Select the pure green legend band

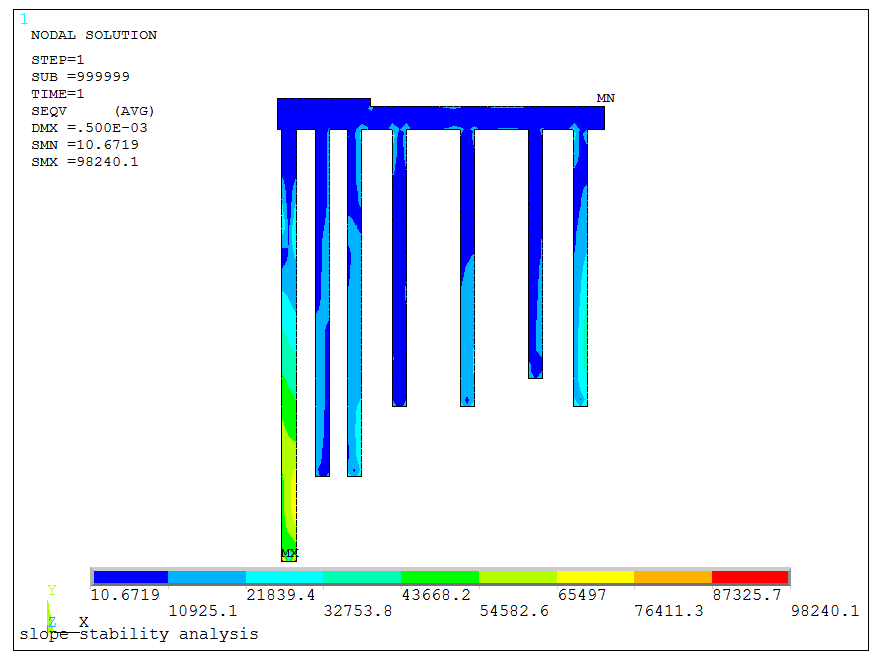click(x=440, y=577)
